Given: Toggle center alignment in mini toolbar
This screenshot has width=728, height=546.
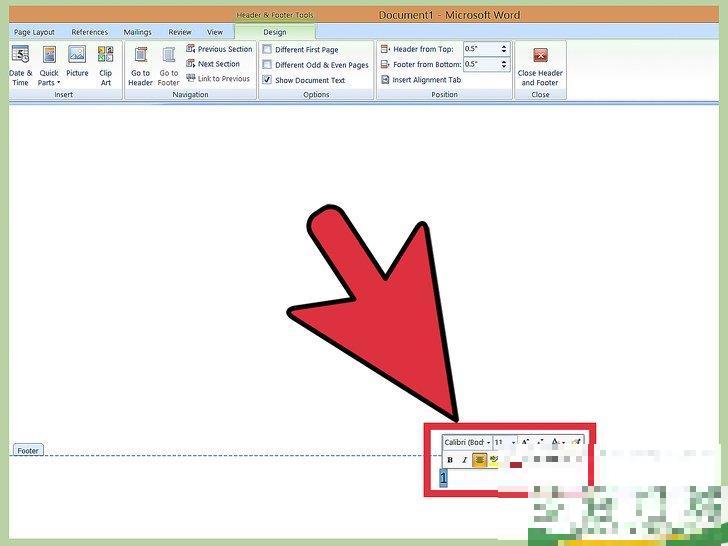Looking at the screenshot, I should pyautogui.click(x=480, y=460).
